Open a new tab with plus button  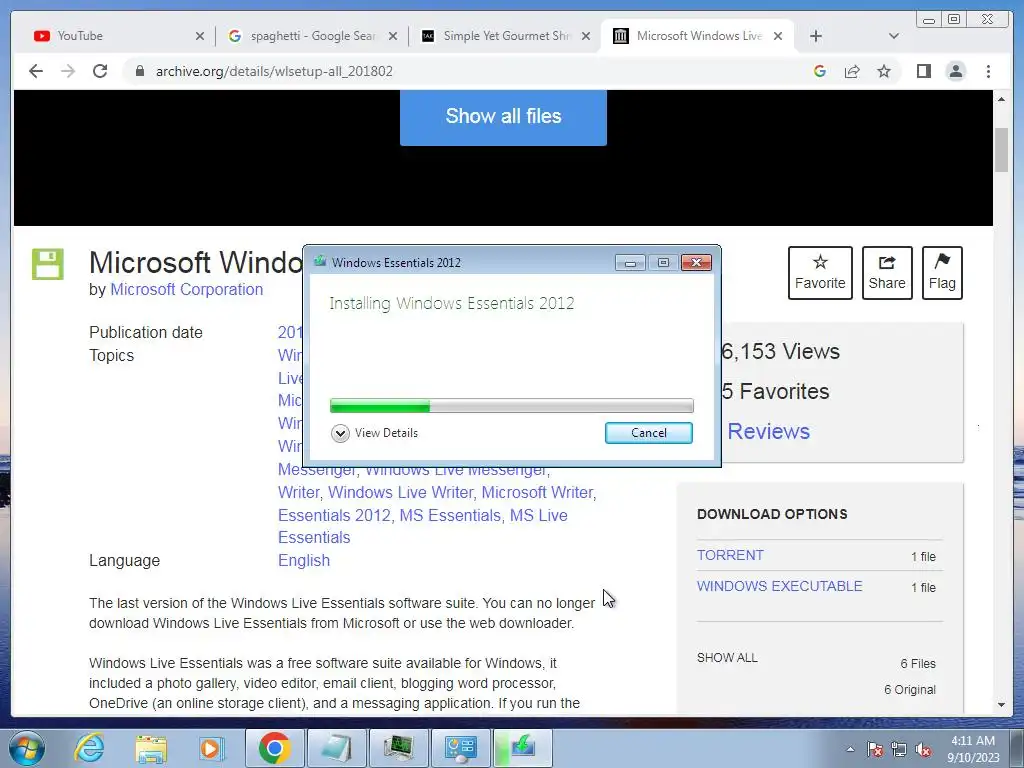pos(816,36)
